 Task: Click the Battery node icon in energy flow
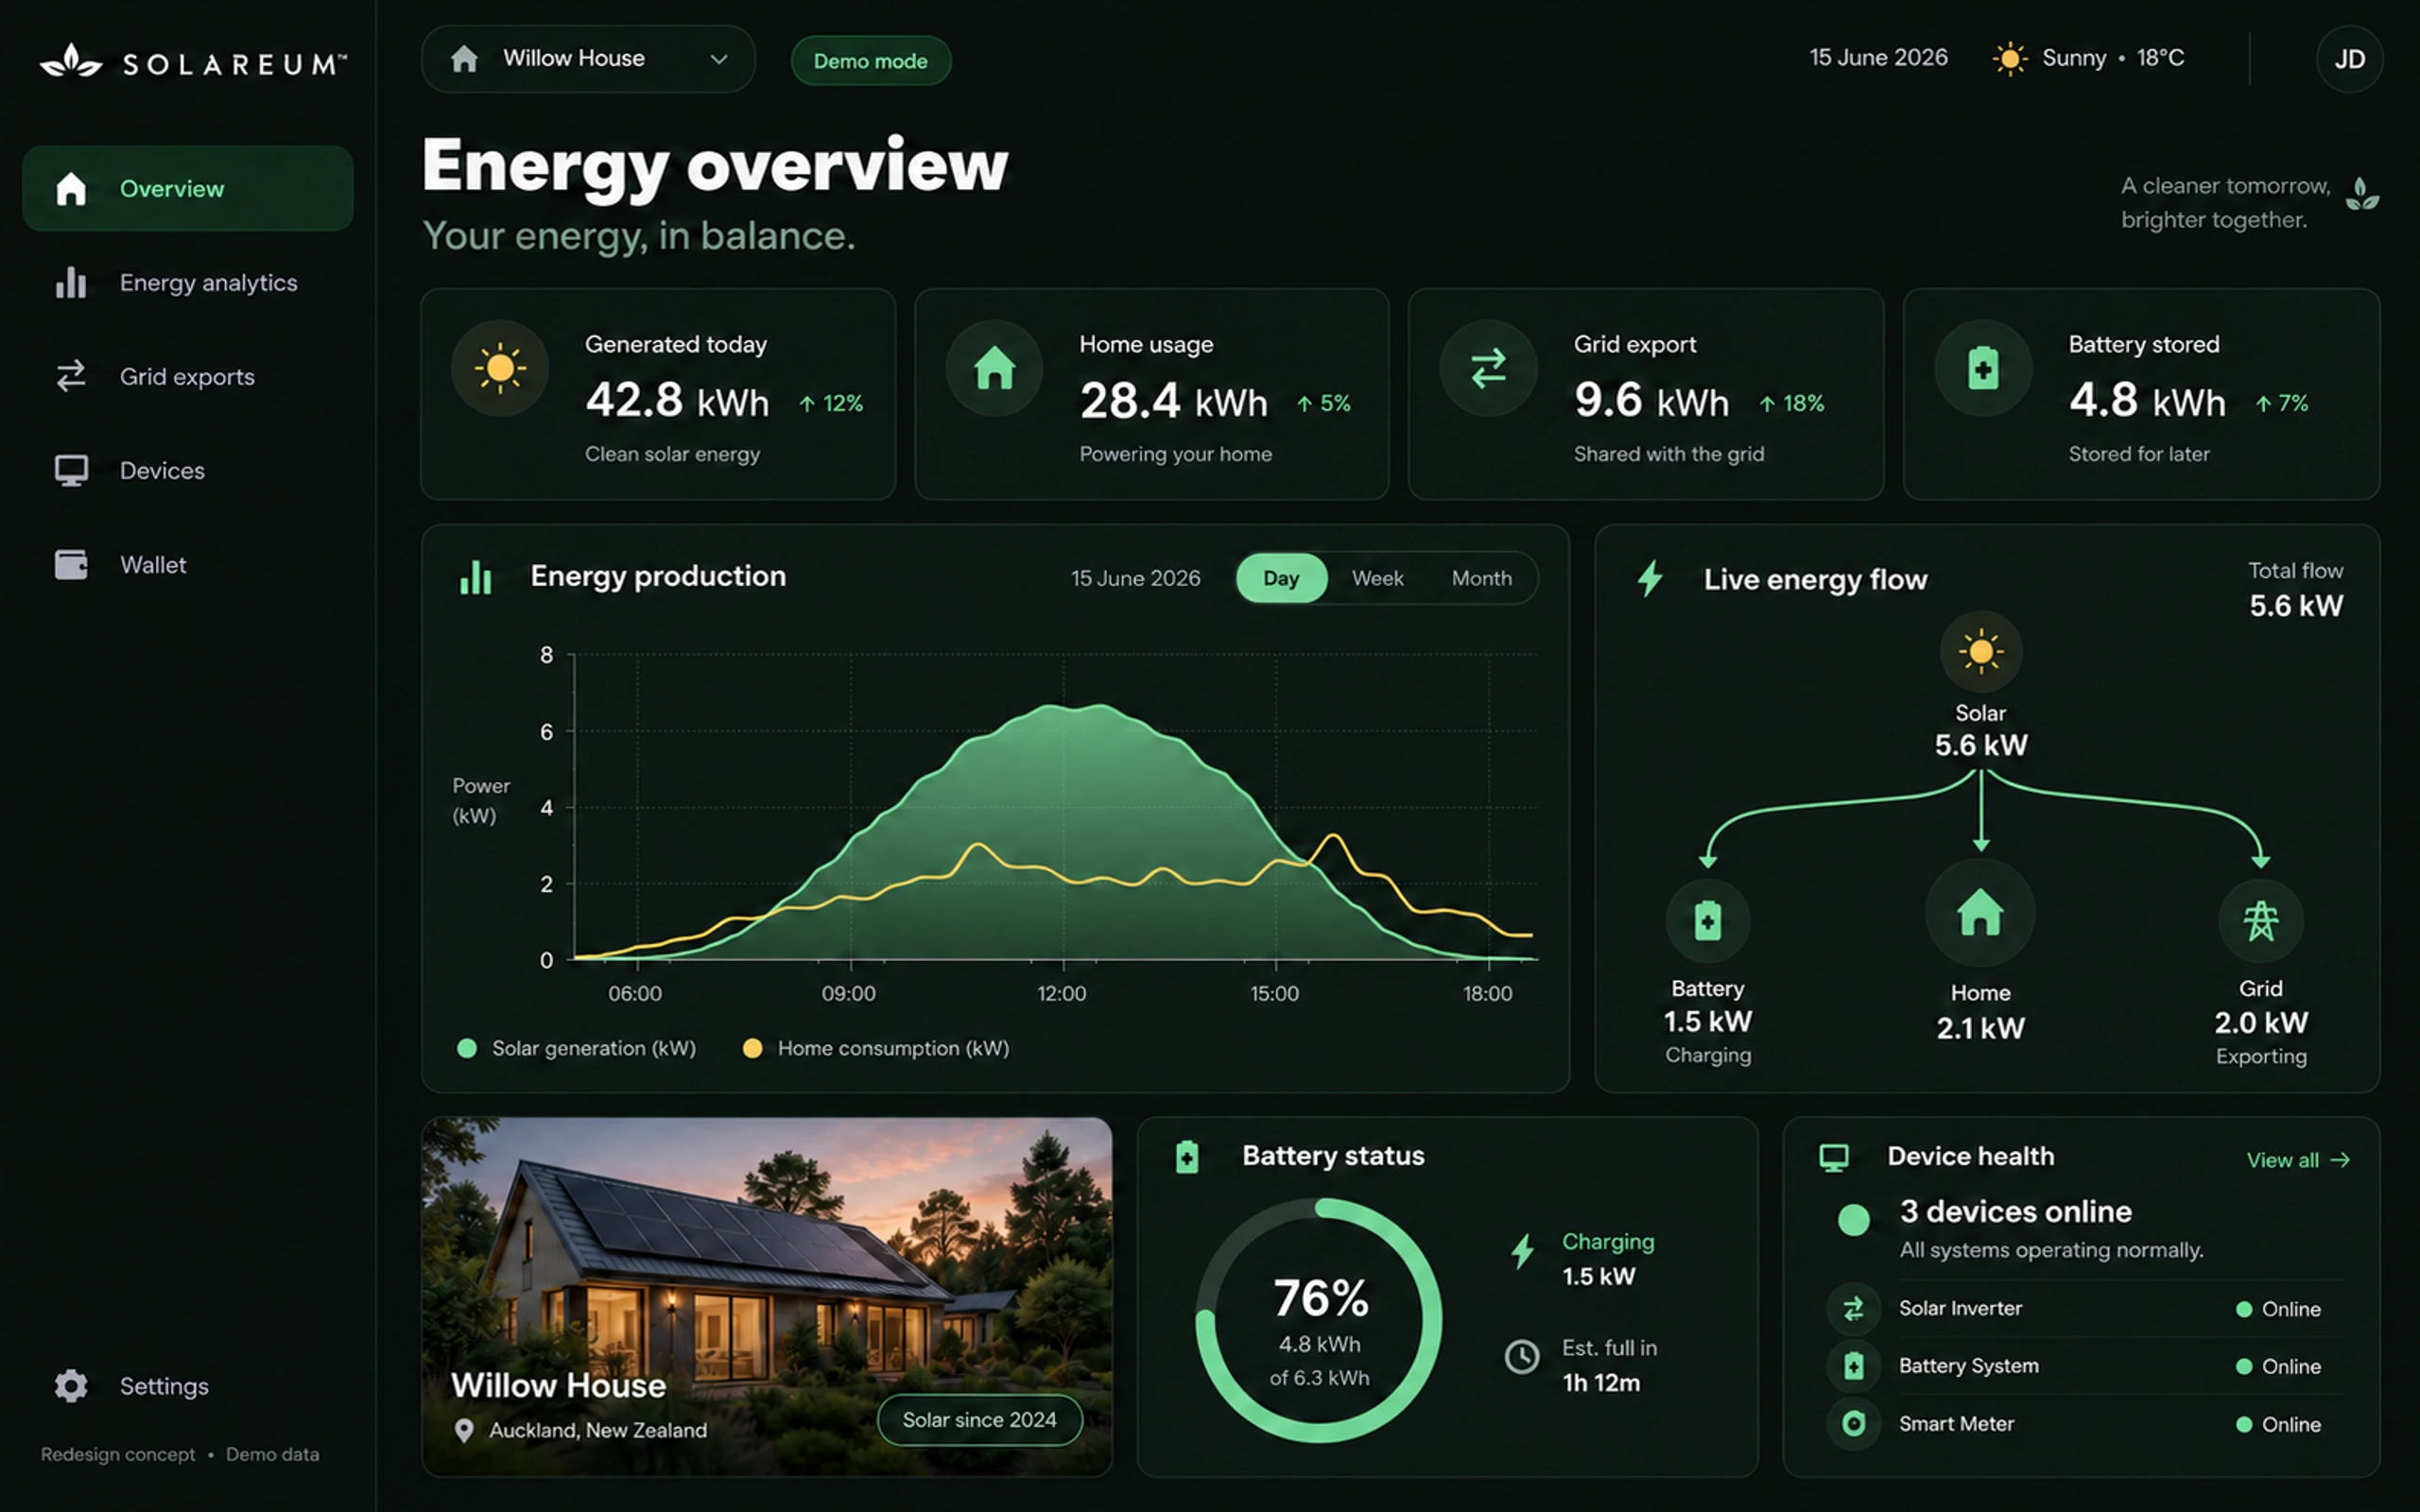click(1708, 921)
